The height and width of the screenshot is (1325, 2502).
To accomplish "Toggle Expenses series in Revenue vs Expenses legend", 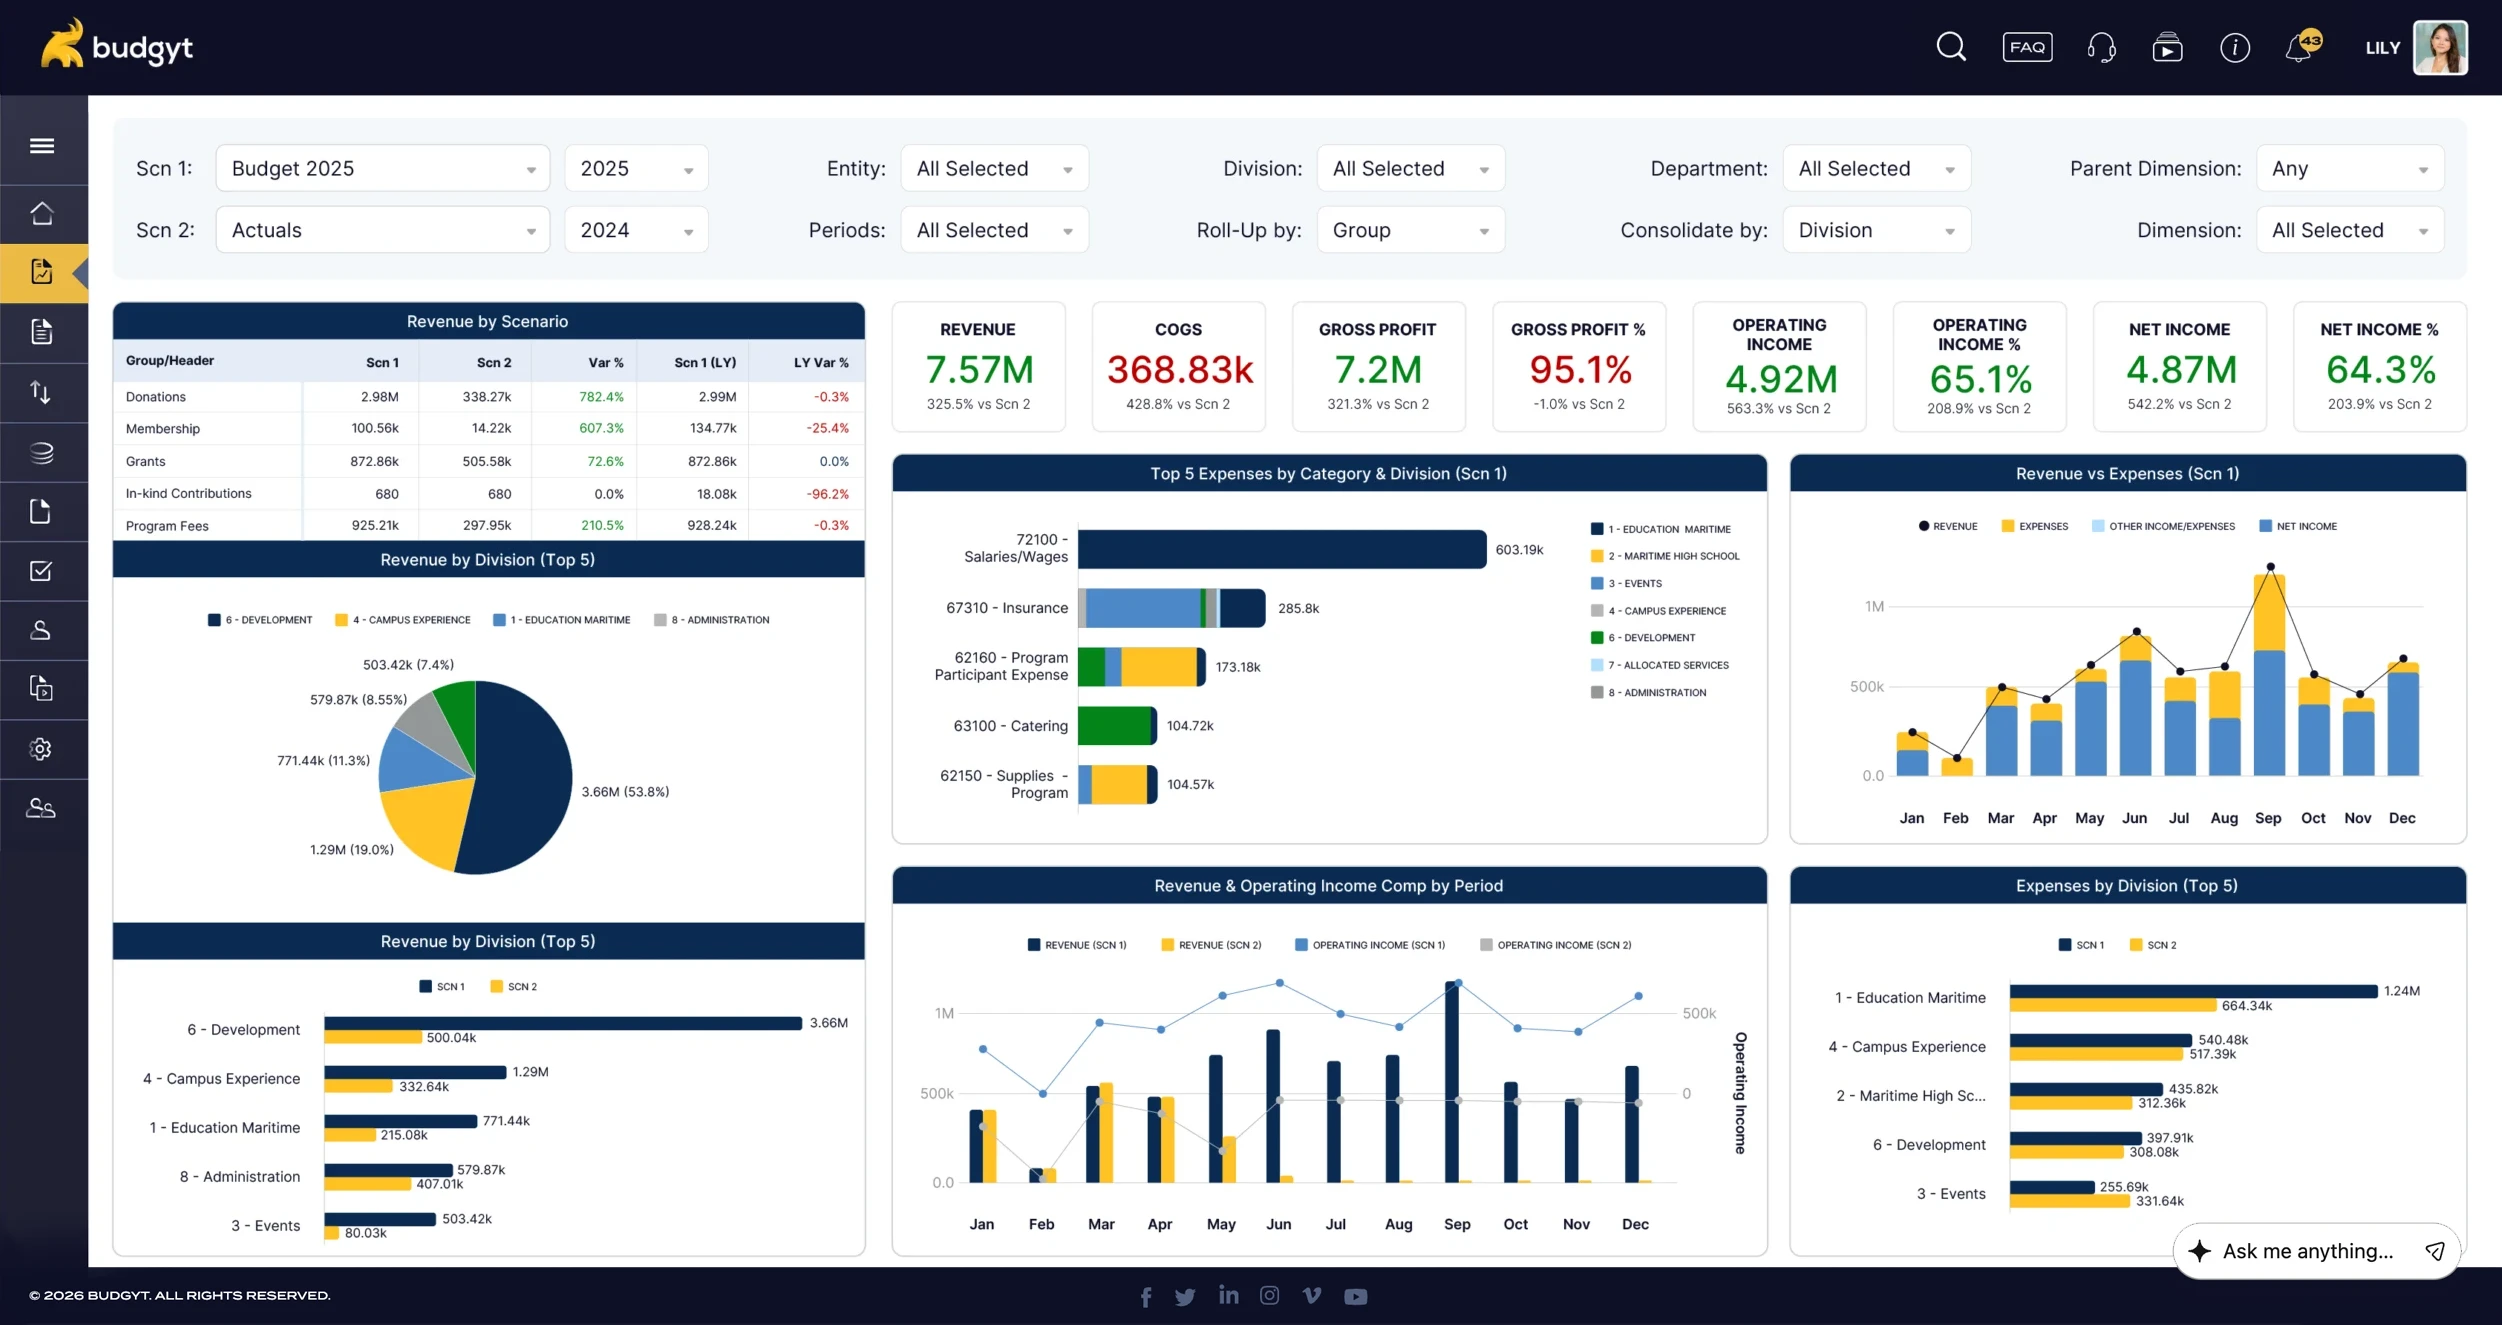I will 2034,526.
